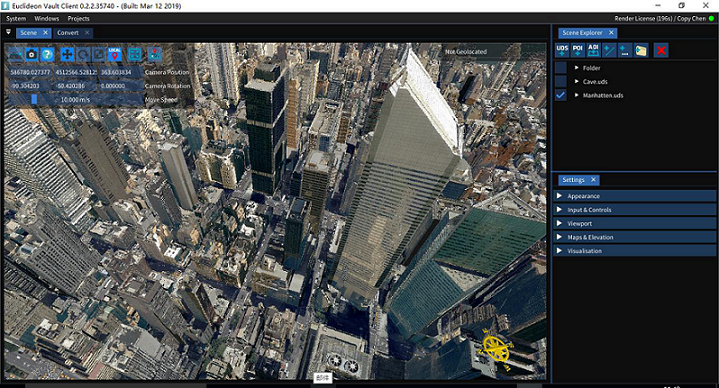
Task: Toggle the LOCAL coordinate space pin icon
Action: (115, 55)
